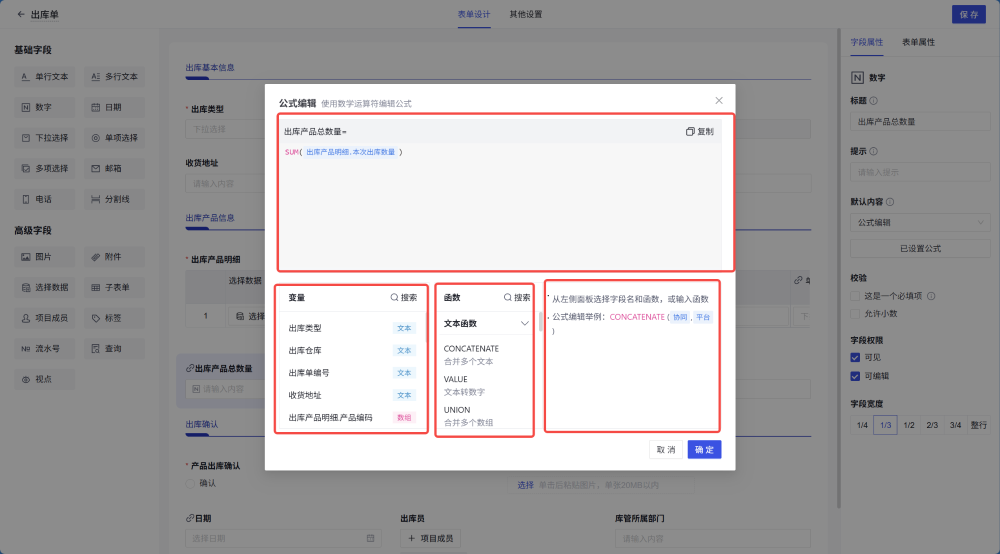Click the search icon in 变量 panel

(395, 298)
